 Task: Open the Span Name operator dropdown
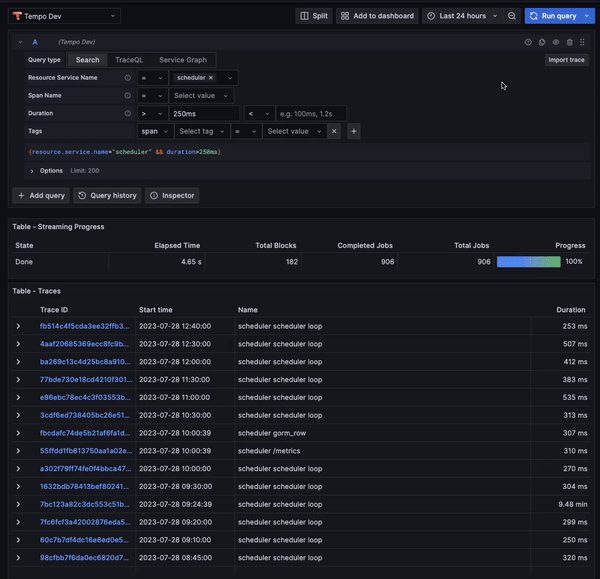[x=152, y=96]
